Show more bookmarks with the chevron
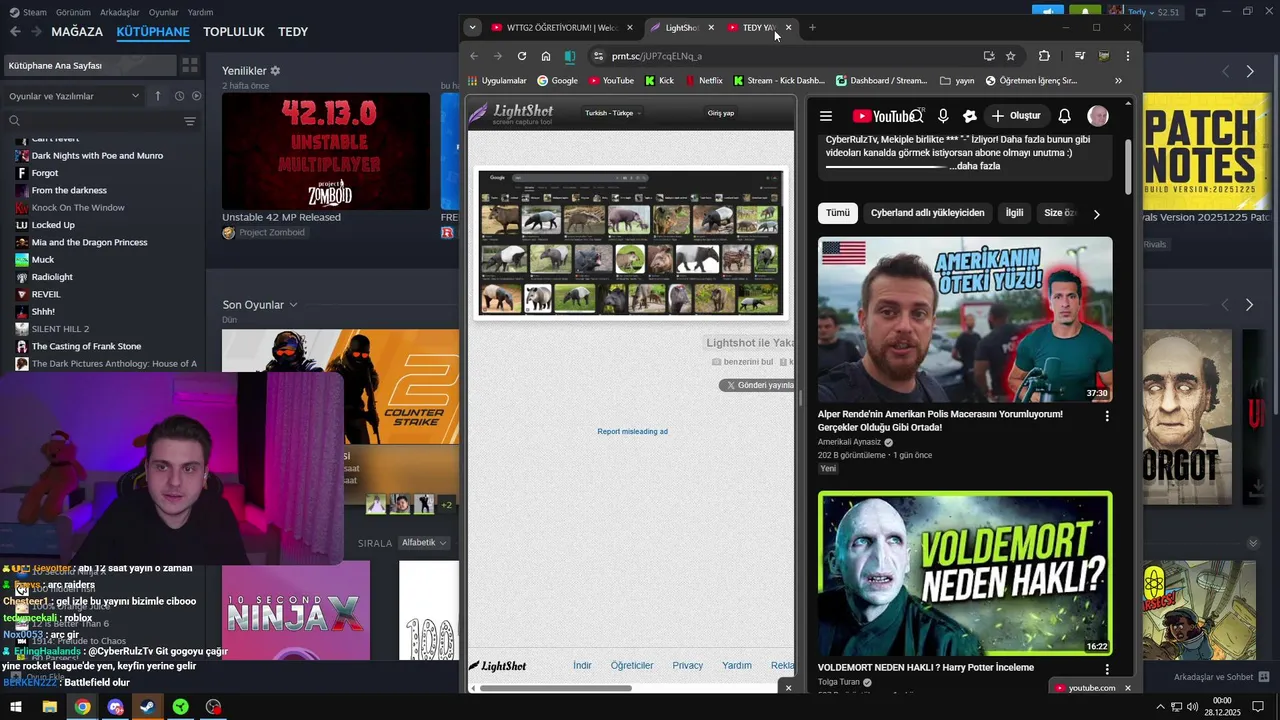The image size is (1280, 720). (x=1118, y=81)
